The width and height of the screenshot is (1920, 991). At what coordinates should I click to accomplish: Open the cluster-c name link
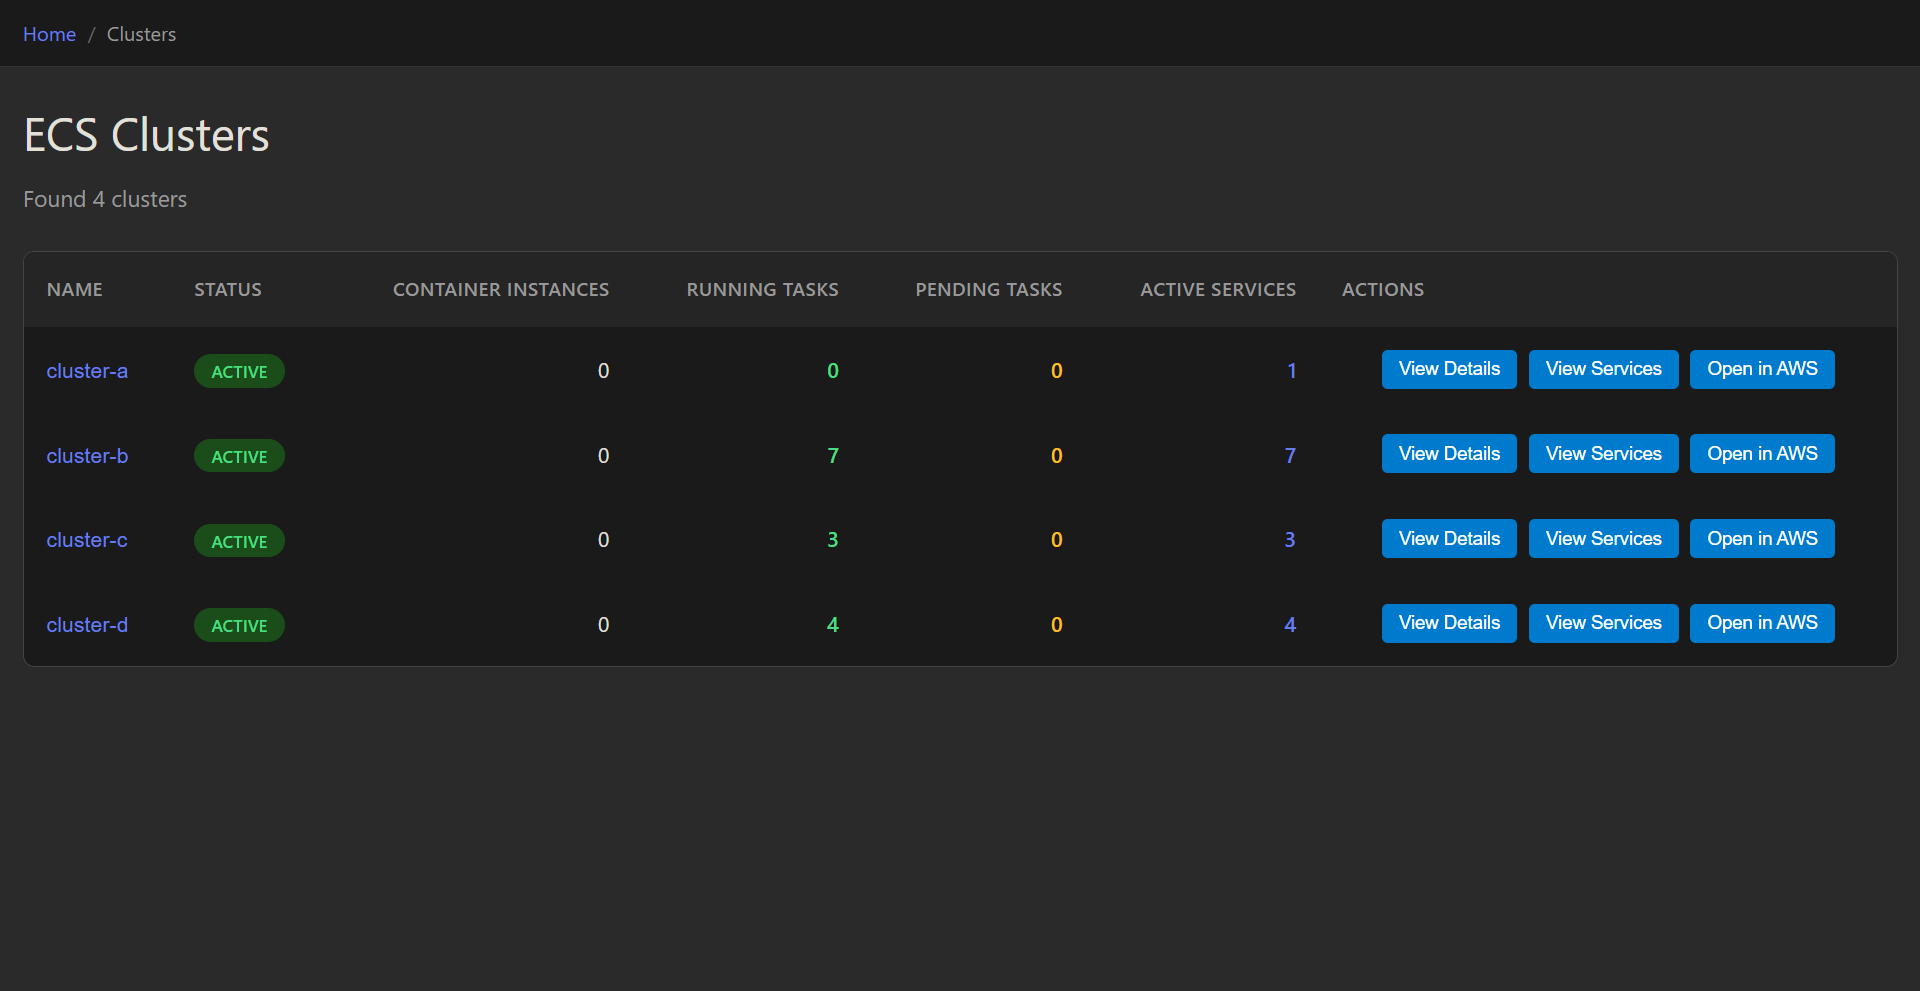pyautogui.click(x=87, y=540)
